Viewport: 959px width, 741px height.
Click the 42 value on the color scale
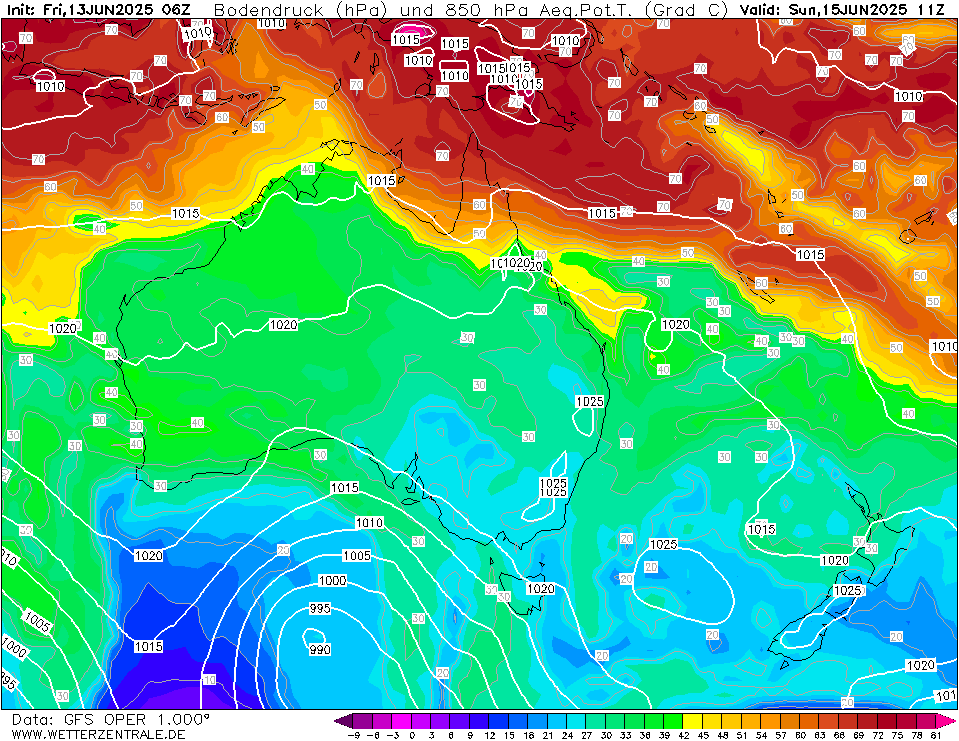tap(684, 735)
